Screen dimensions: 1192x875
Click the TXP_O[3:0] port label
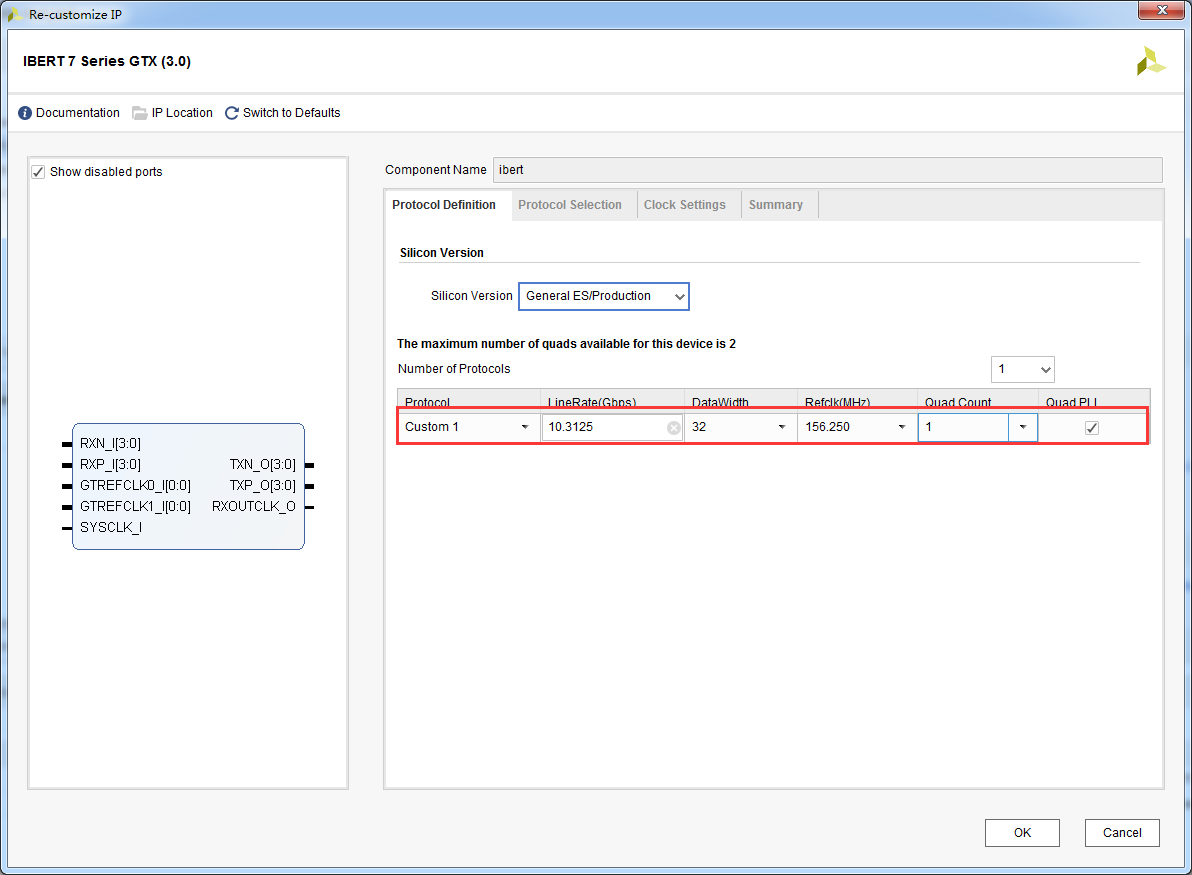point(262,486)
